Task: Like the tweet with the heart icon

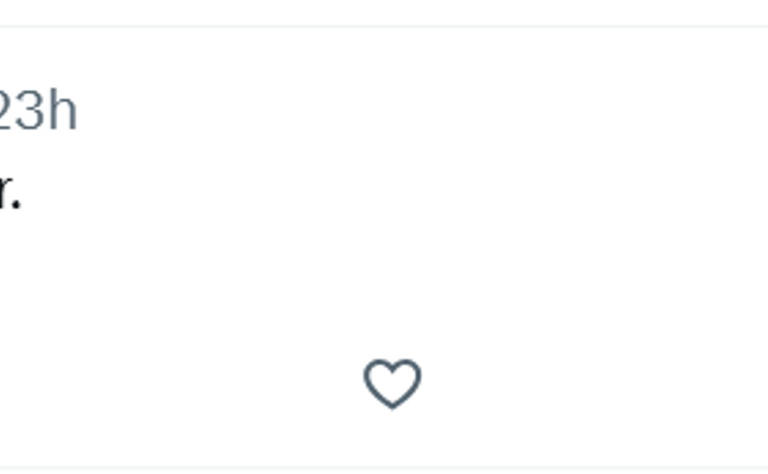Action: pos(392,384)
